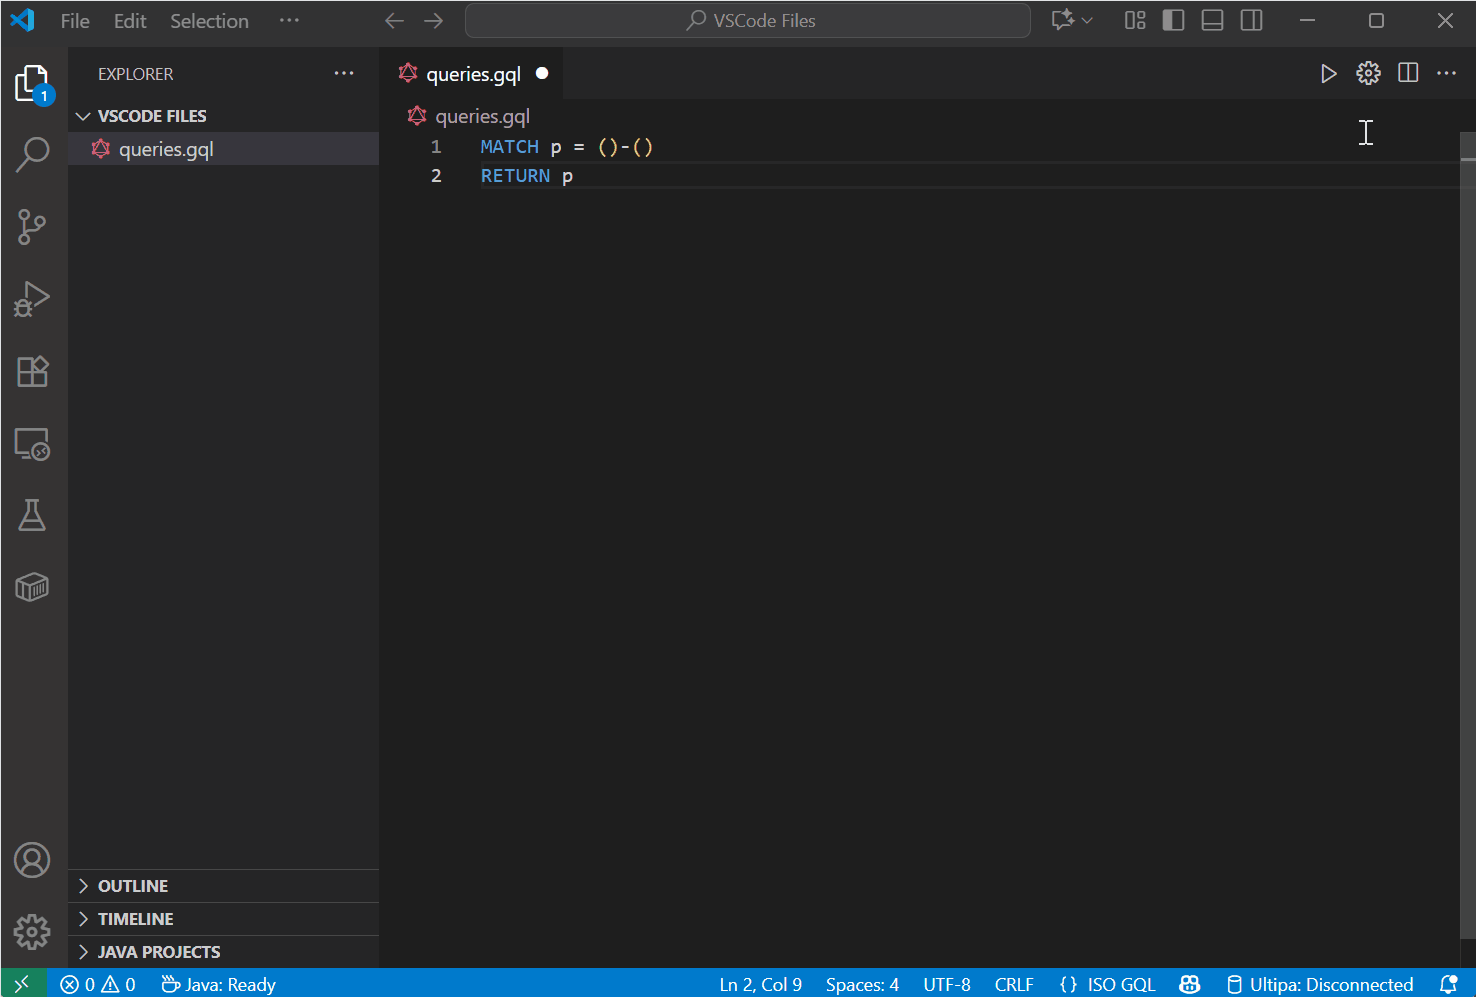Expand the TIMELINE section

(x=135, y=919)
